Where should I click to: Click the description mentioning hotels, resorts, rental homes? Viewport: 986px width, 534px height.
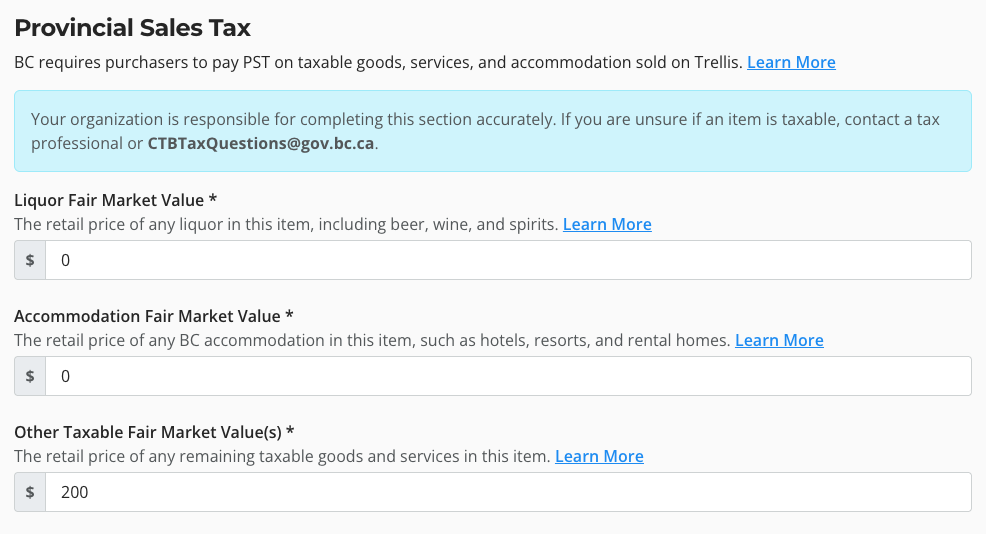[372, 340]
